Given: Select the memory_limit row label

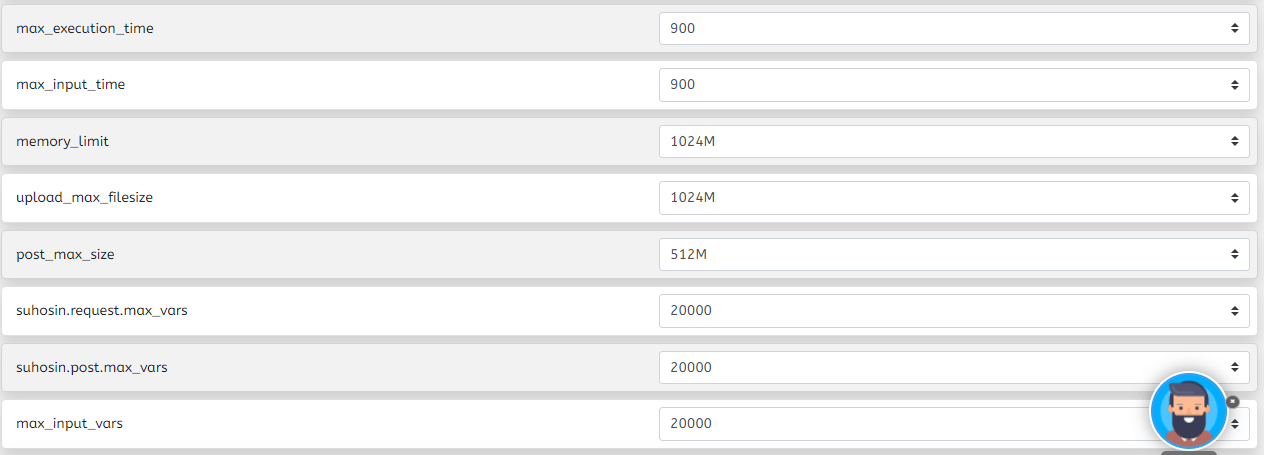Looking at the screenshot, I should click(62, 141).
